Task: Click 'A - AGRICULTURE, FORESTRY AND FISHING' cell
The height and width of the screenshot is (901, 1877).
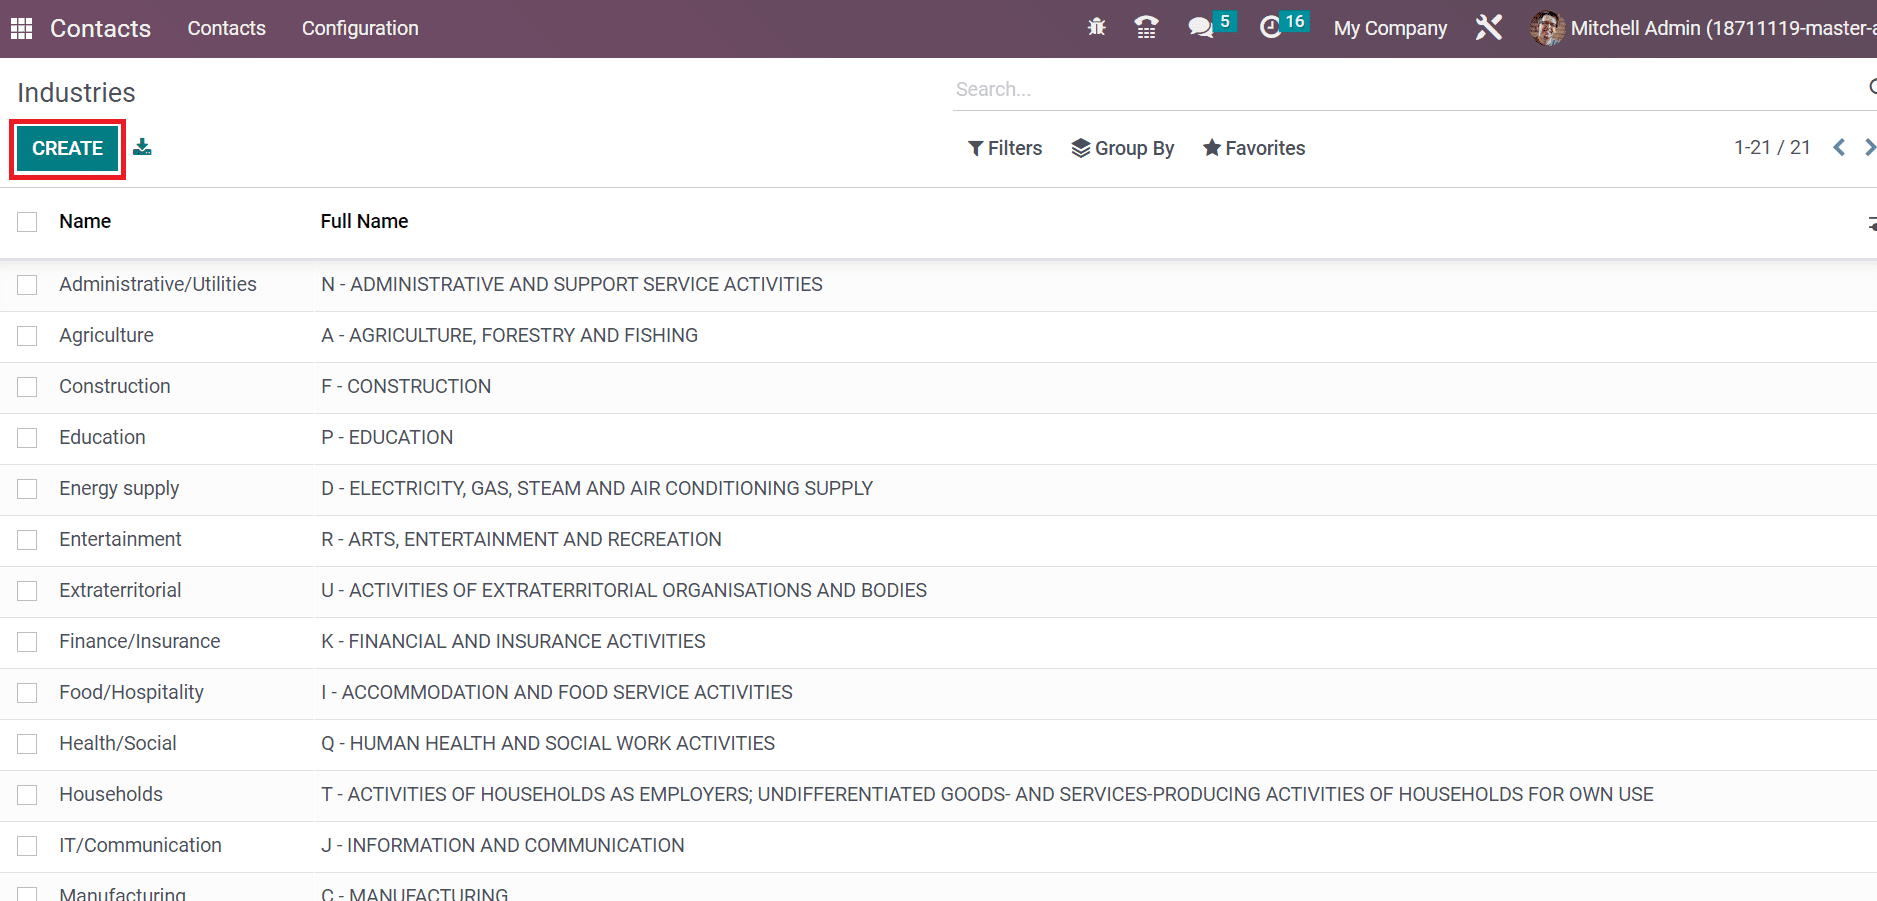Action: 509,335
